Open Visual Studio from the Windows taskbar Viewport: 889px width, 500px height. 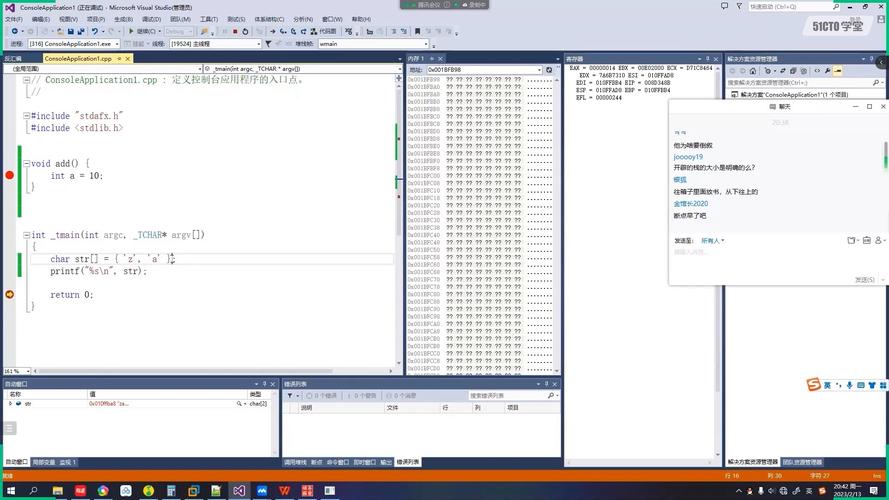[238, 491]
